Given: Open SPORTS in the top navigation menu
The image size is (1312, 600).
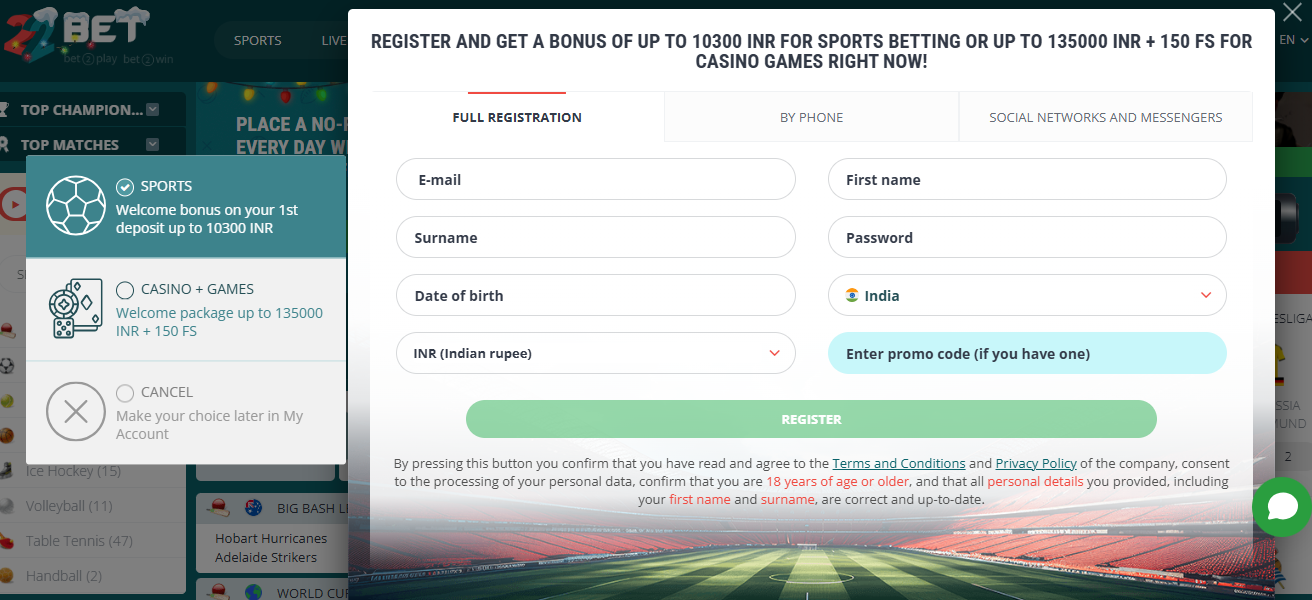Looking at the screenshot, I should click(x=257, y=40).
